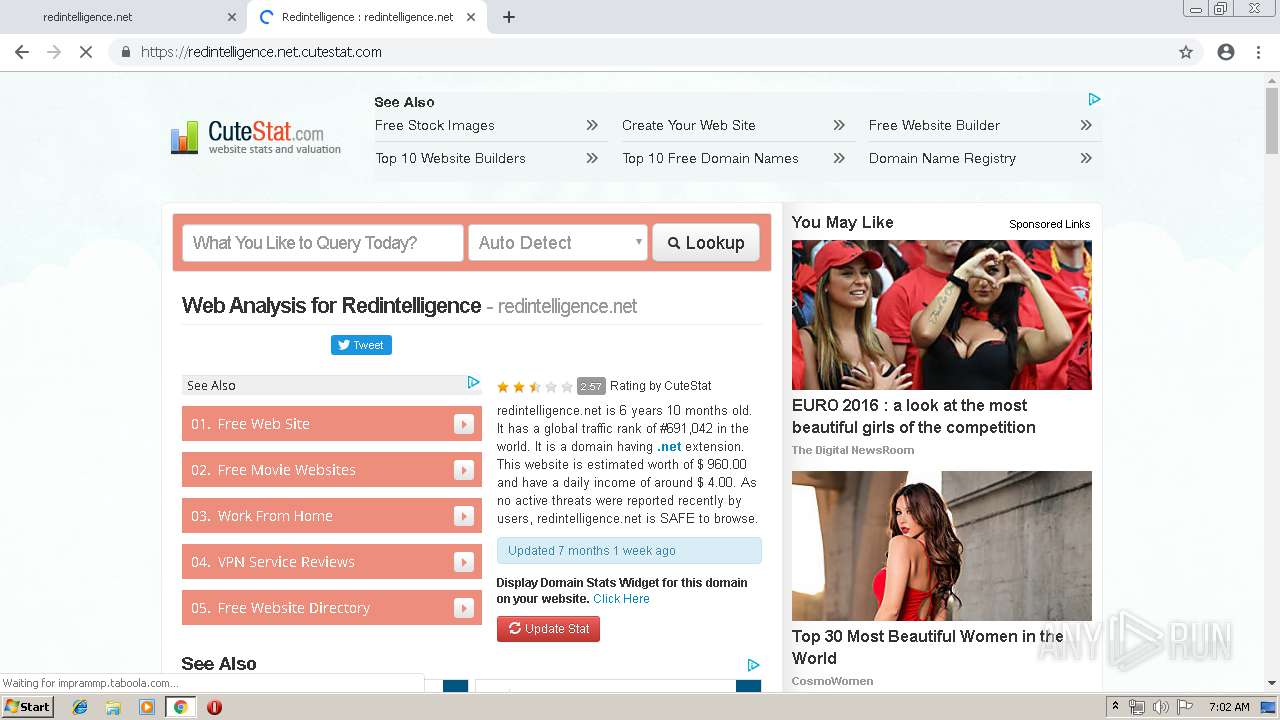Click arrows next to Free Stock Images

592,125
